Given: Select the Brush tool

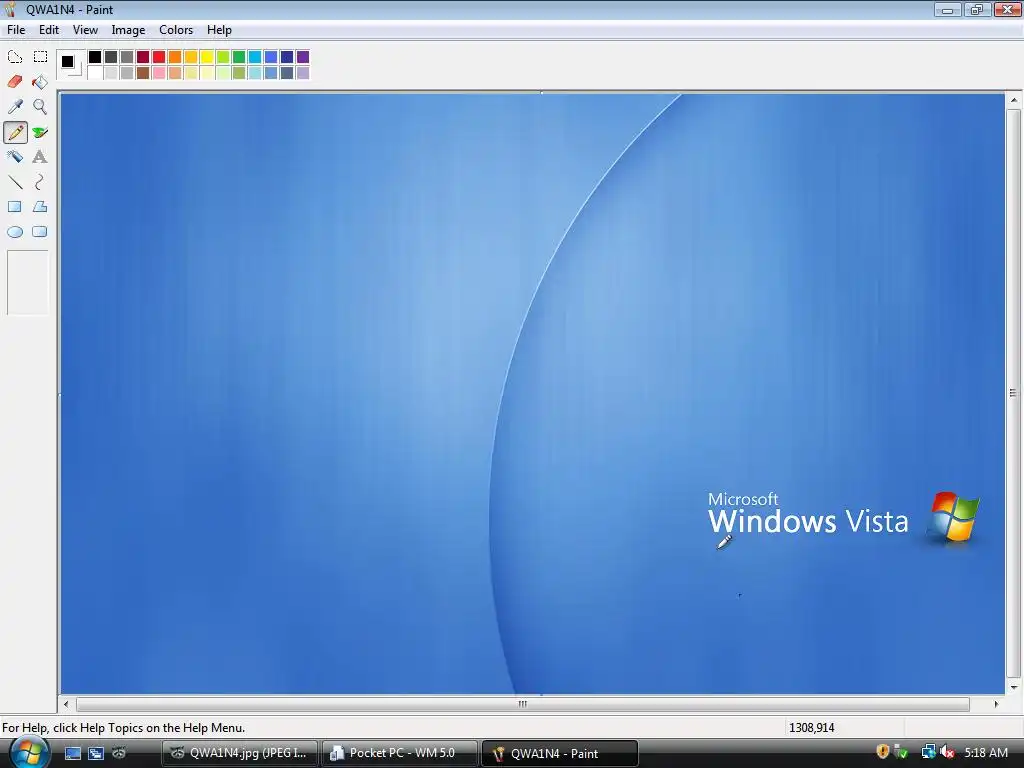Looking at the screenshot, I should (x=40, y=132).
